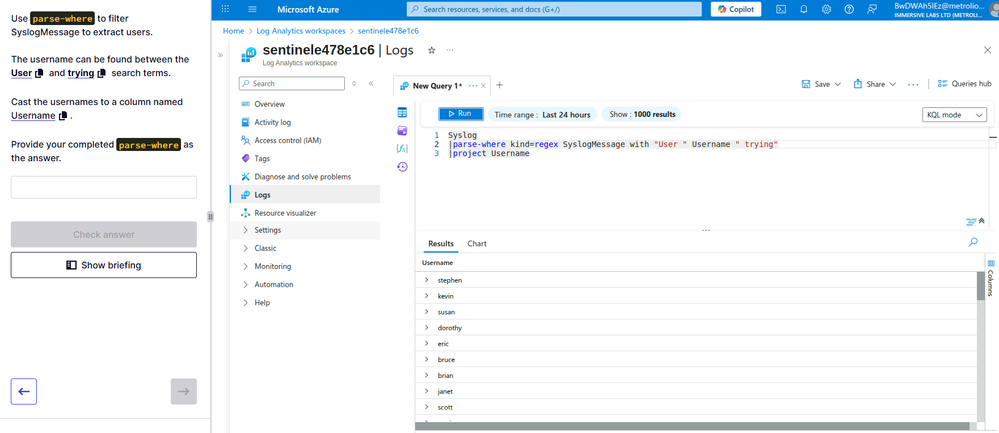Open the Functions fx panel icon

[402, 149]
